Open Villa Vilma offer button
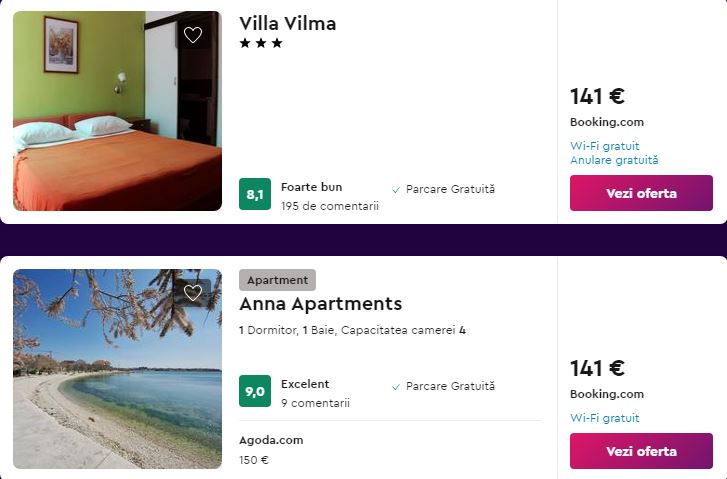The image size is (727, 479). (641, 193)
